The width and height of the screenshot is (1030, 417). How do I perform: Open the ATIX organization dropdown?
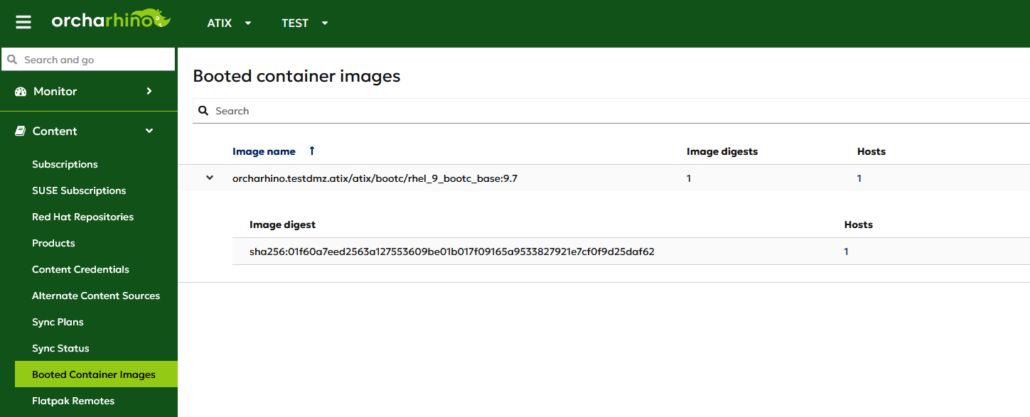(229, 23)
